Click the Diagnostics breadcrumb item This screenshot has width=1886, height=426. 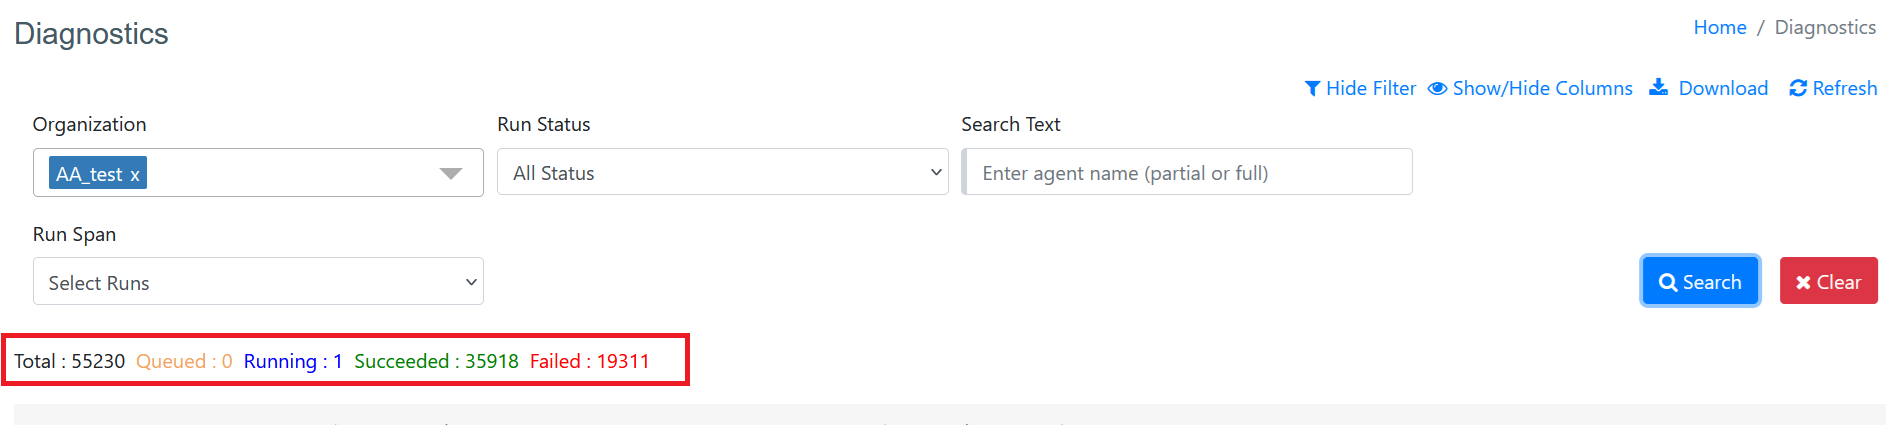pos(1825,28)
